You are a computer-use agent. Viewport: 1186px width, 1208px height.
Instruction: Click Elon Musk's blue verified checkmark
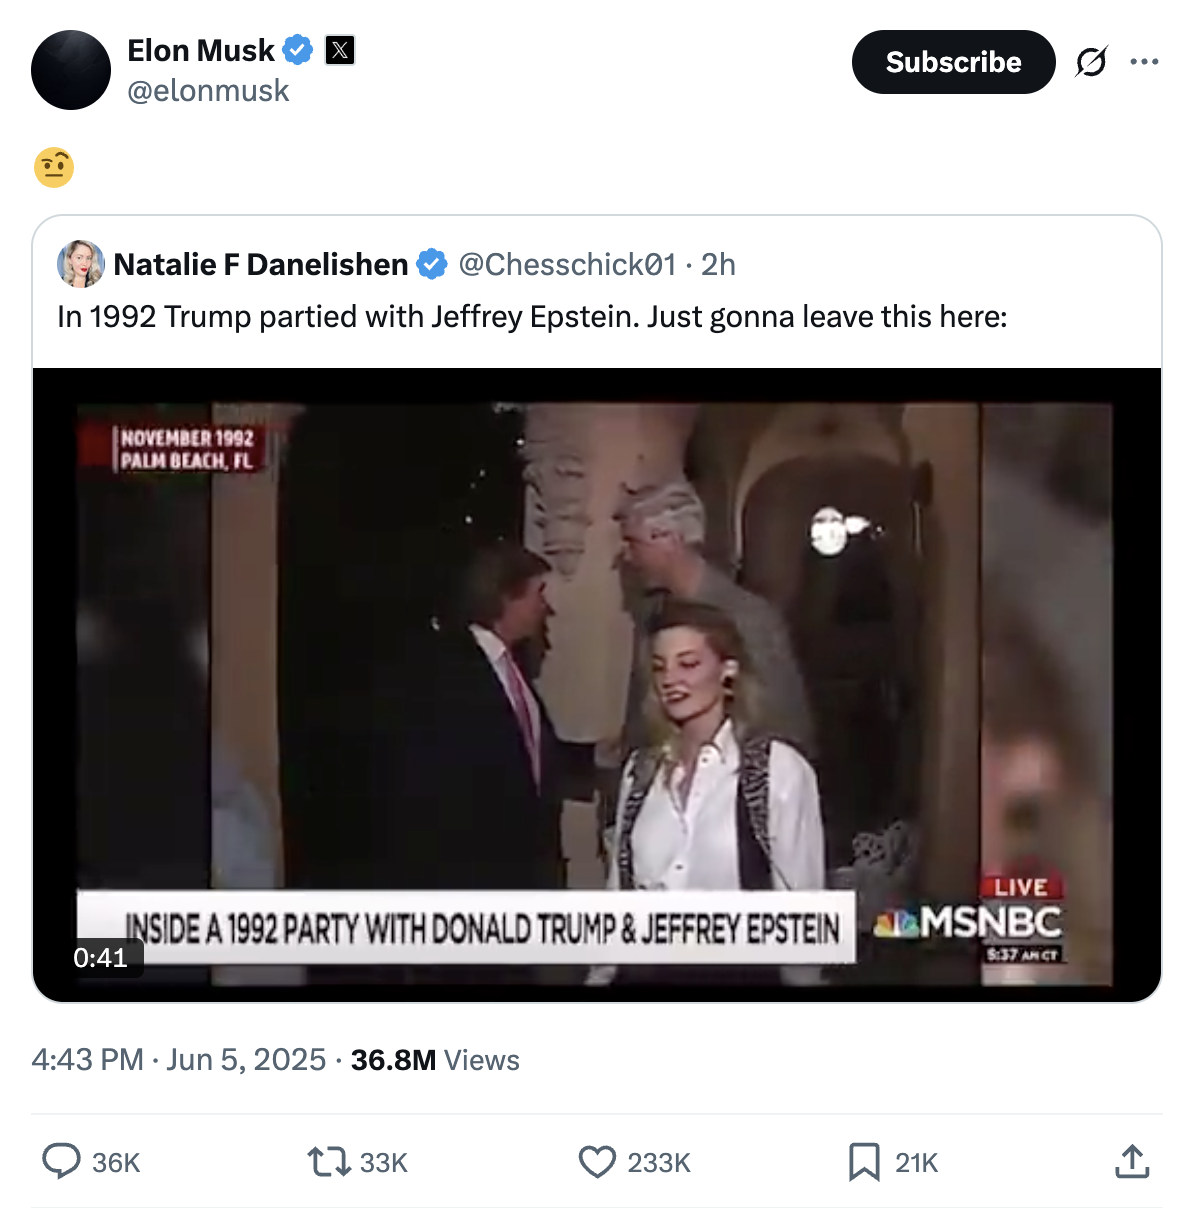(298, 50)
